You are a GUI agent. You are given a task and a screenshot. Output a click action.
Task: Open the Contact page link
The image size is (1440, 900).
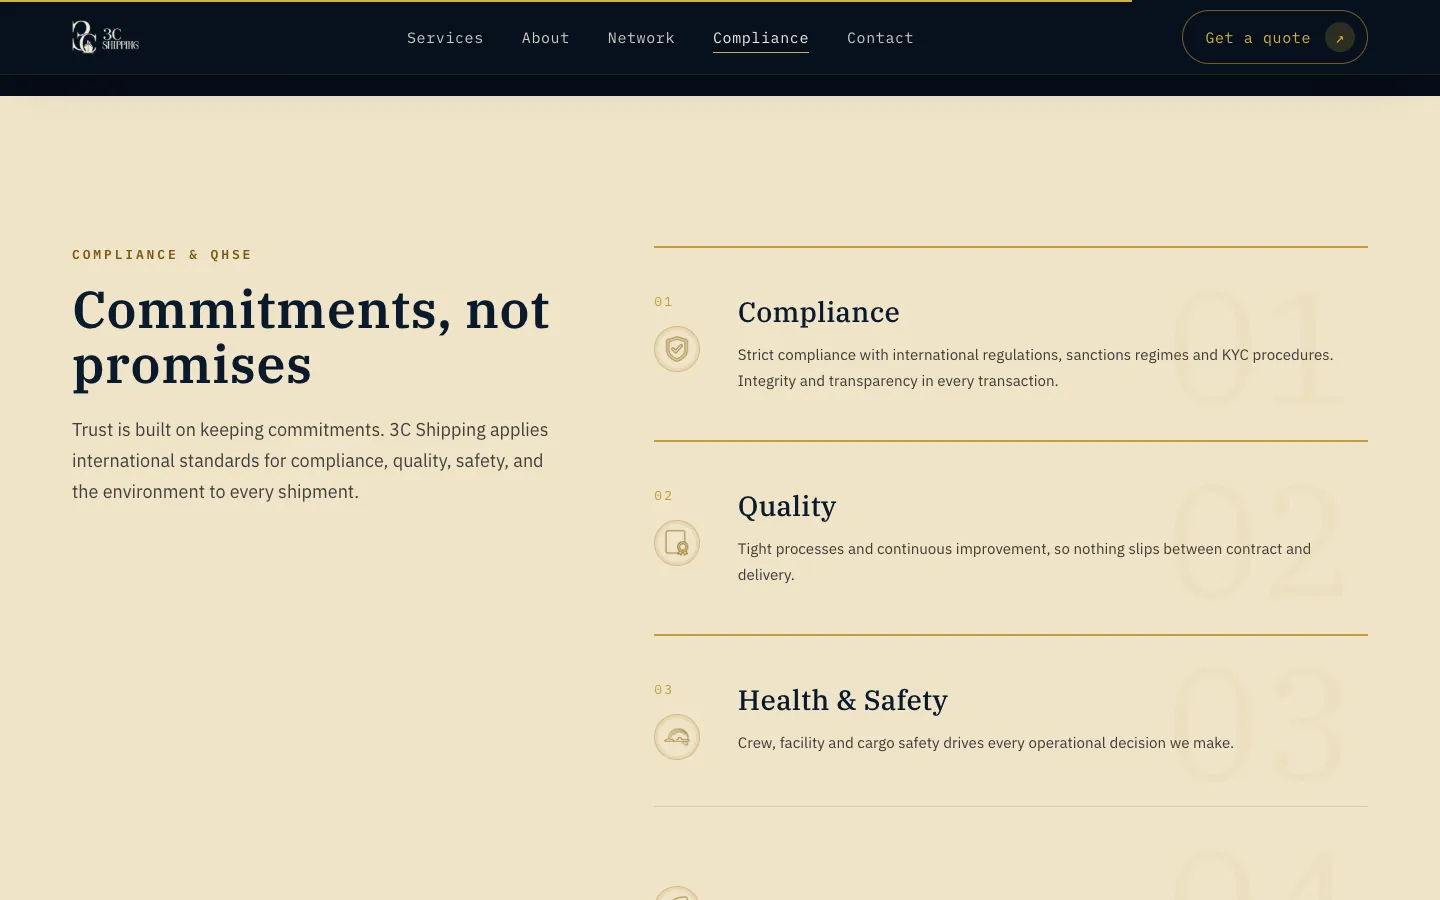point(880,38)
